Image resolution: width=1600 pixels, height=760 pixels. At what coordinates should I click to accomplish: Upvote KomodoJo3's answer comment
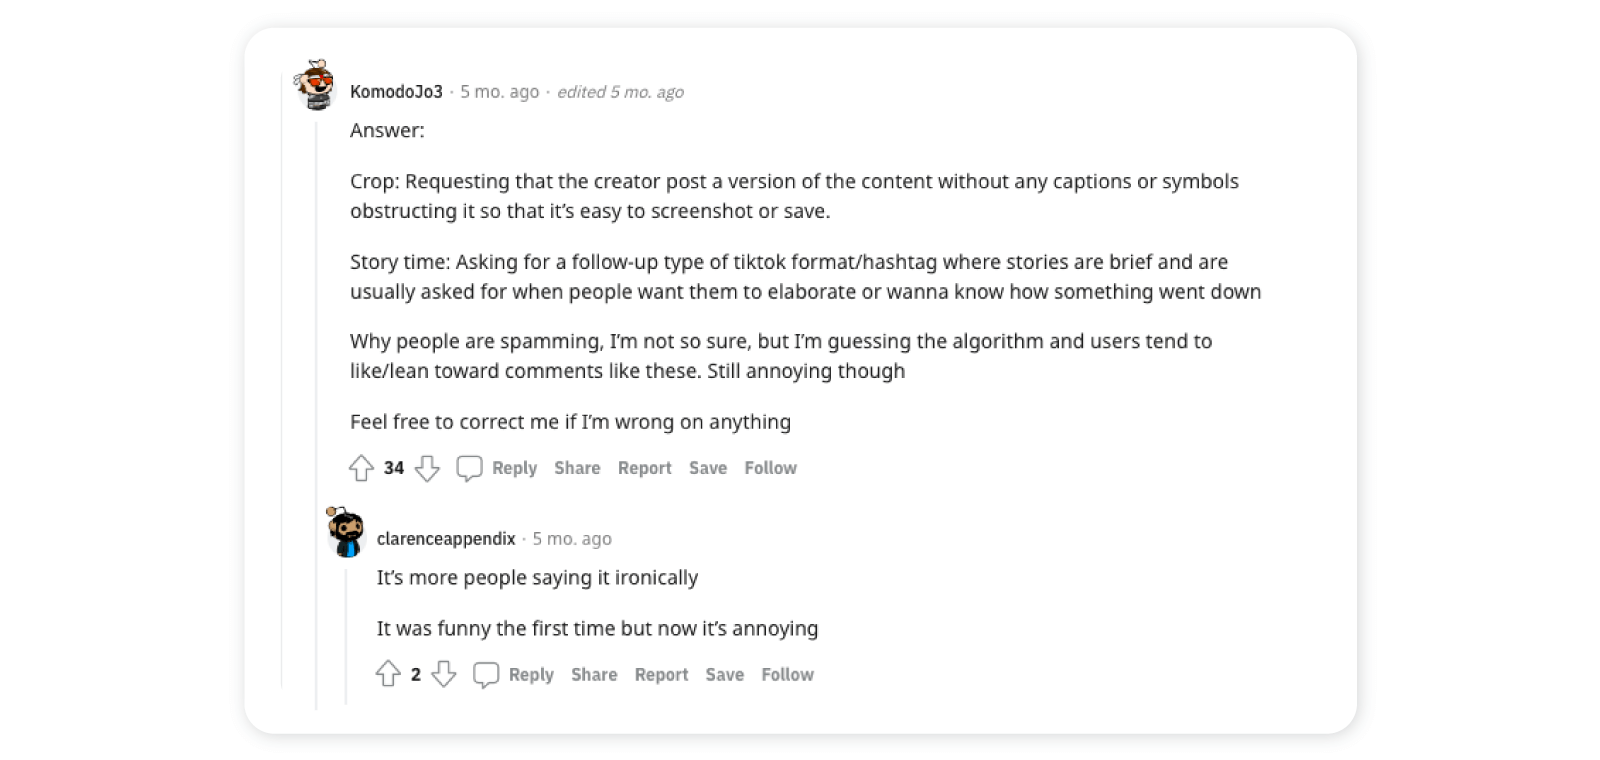point(361,468)
